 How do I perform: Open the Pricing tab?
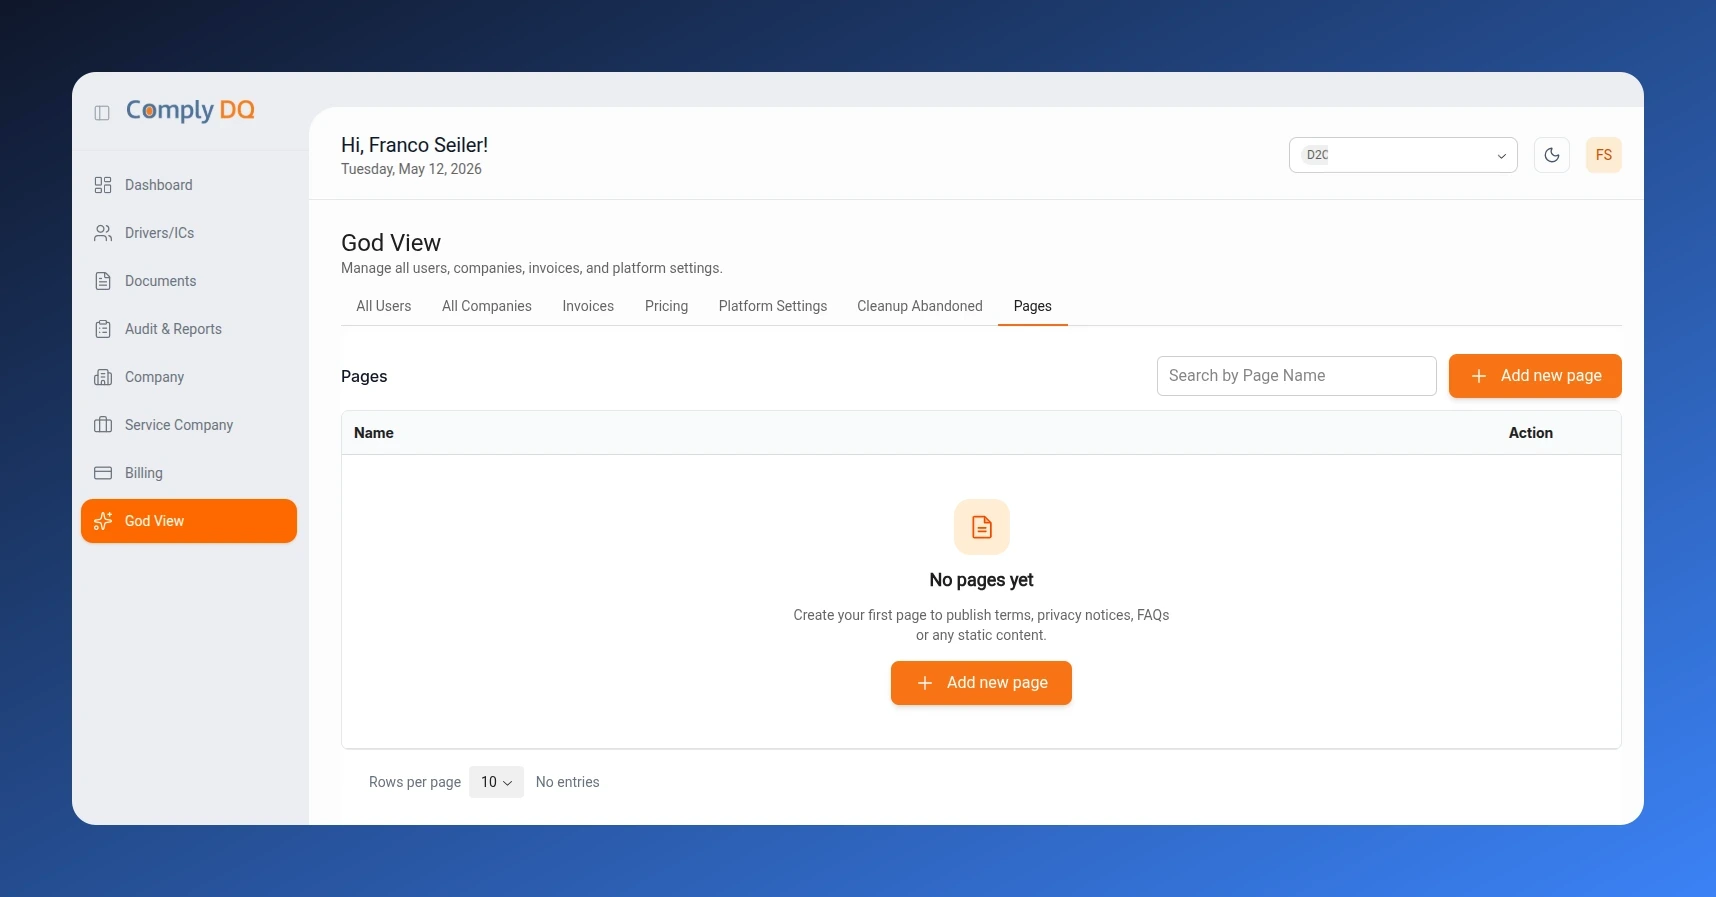[667, 306]
